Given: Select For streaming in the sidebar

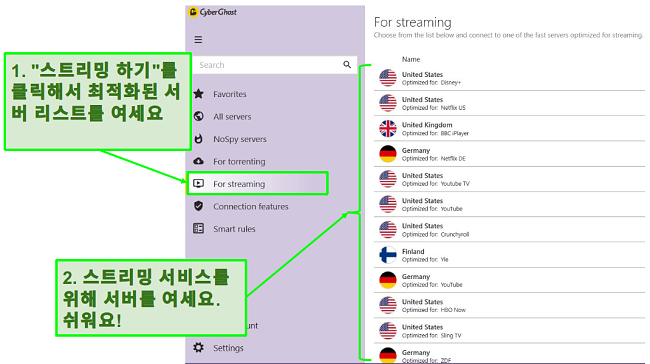Looking at the screenshot, I should [x=239, y=184].
